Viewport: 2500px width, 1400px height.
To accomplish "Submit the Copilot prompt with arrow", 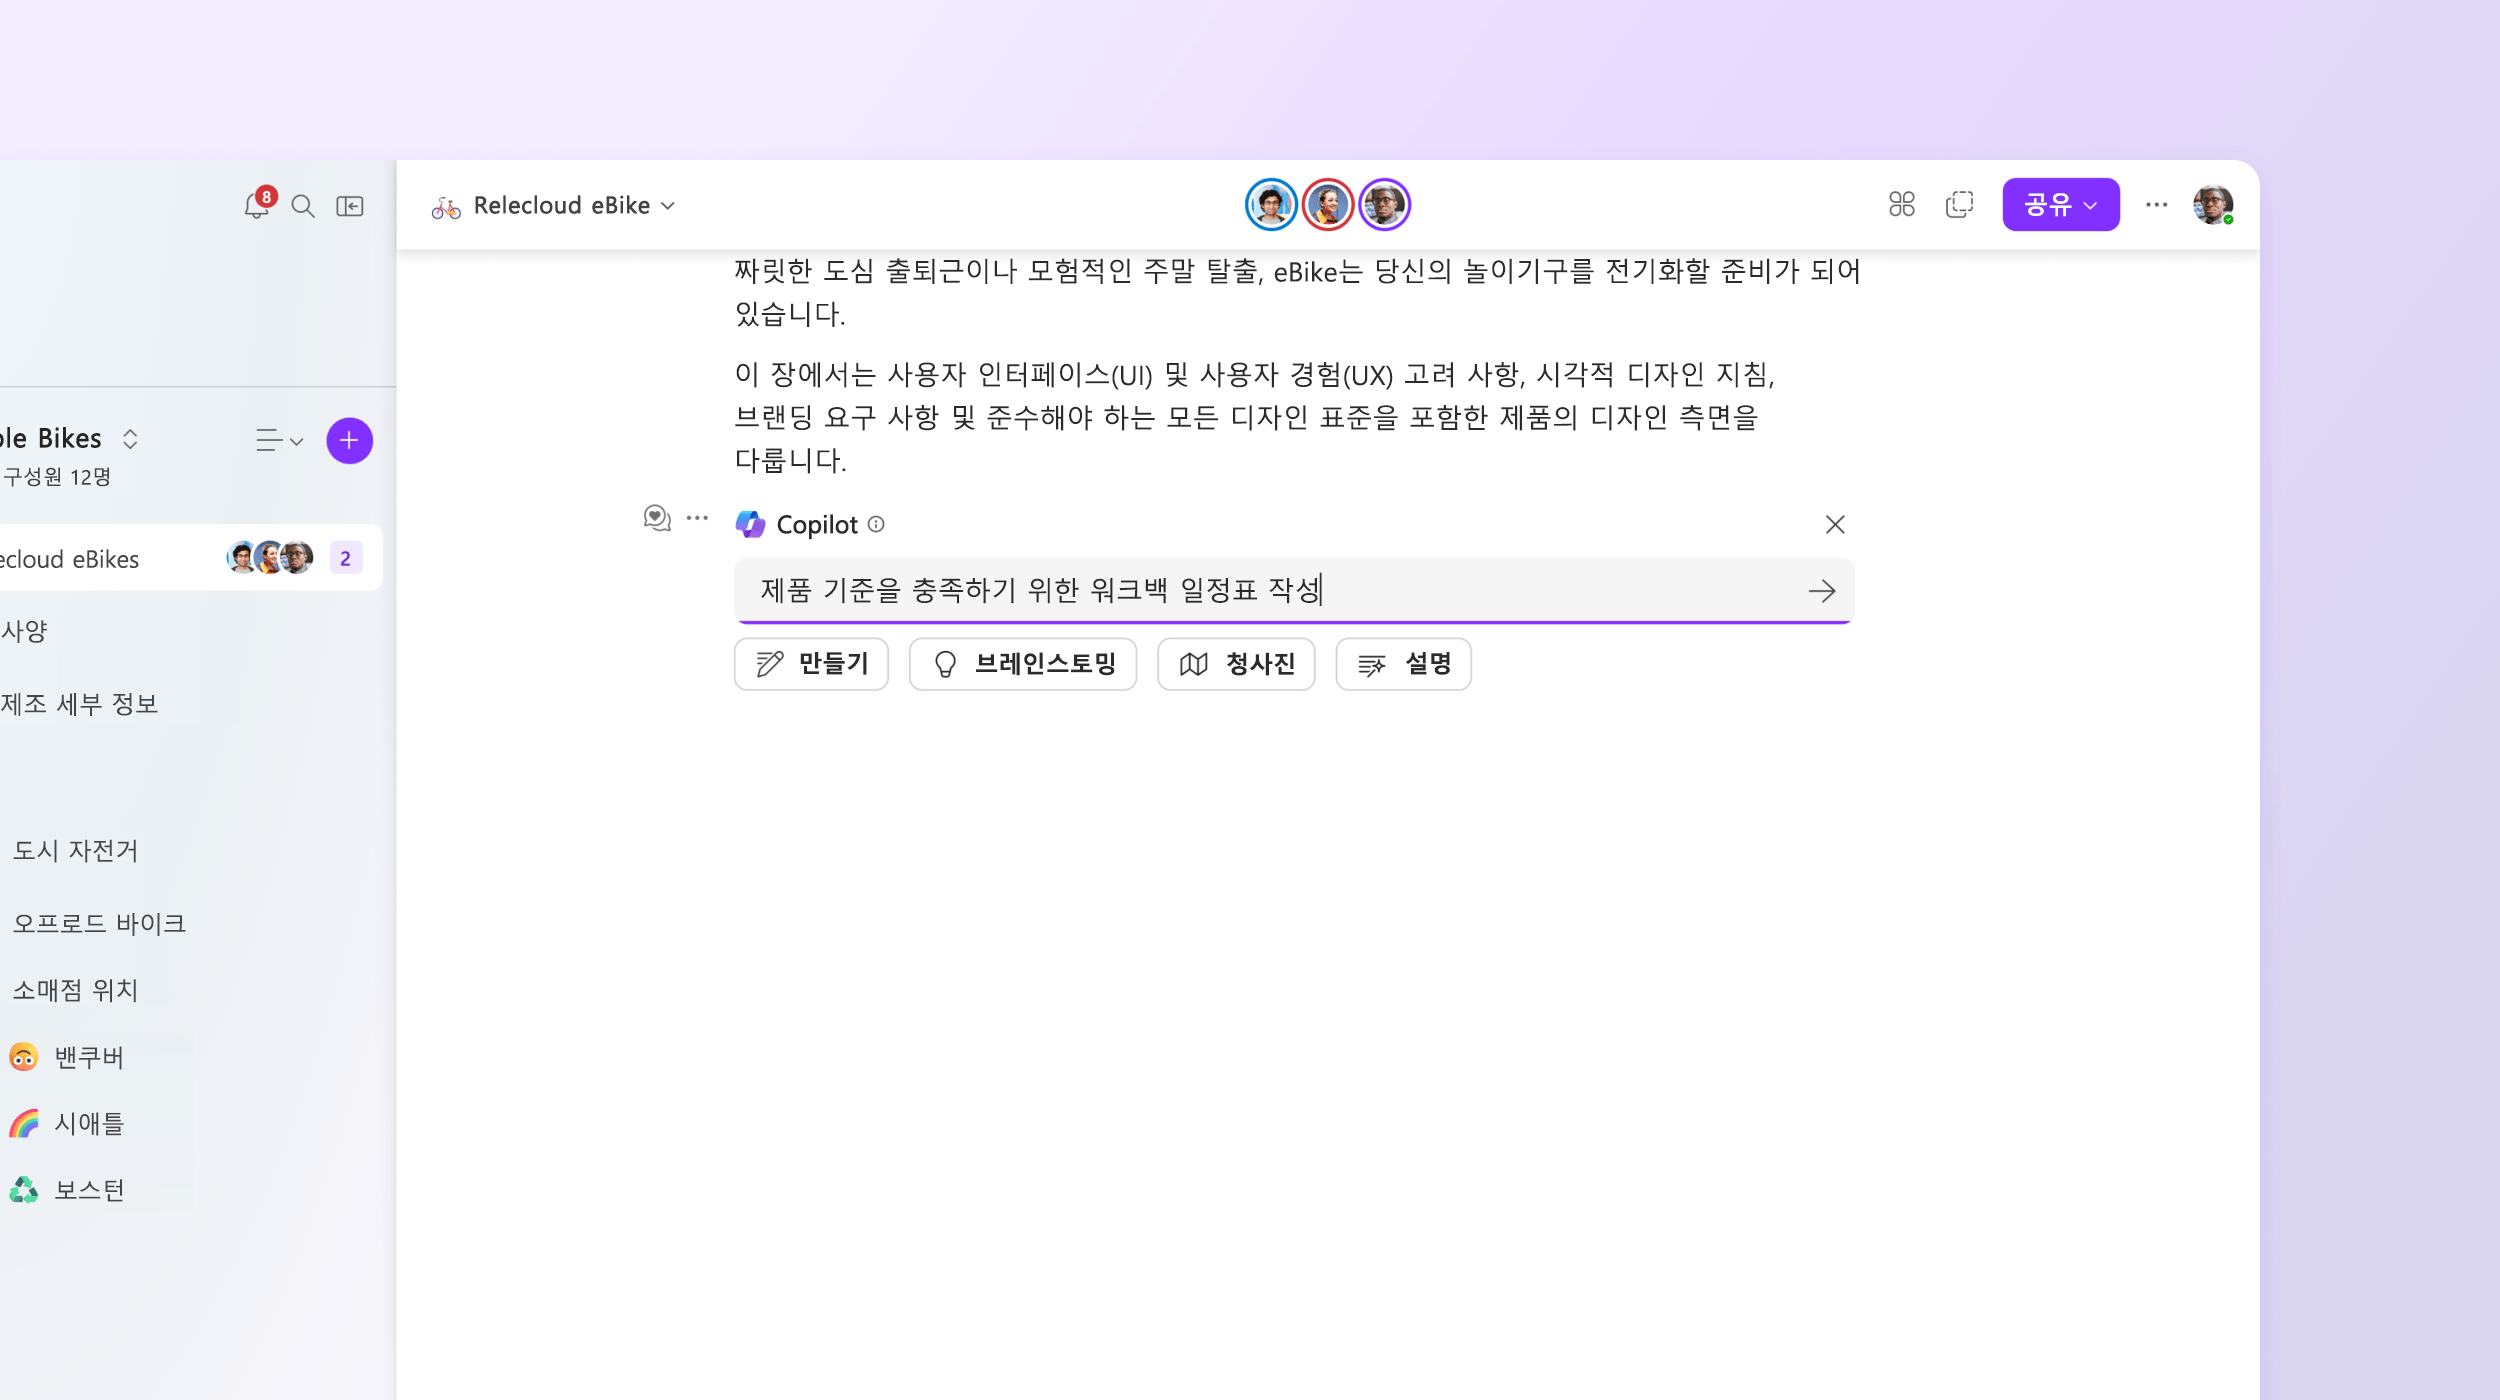I will pyautogui.click(x=1821, y=591).
